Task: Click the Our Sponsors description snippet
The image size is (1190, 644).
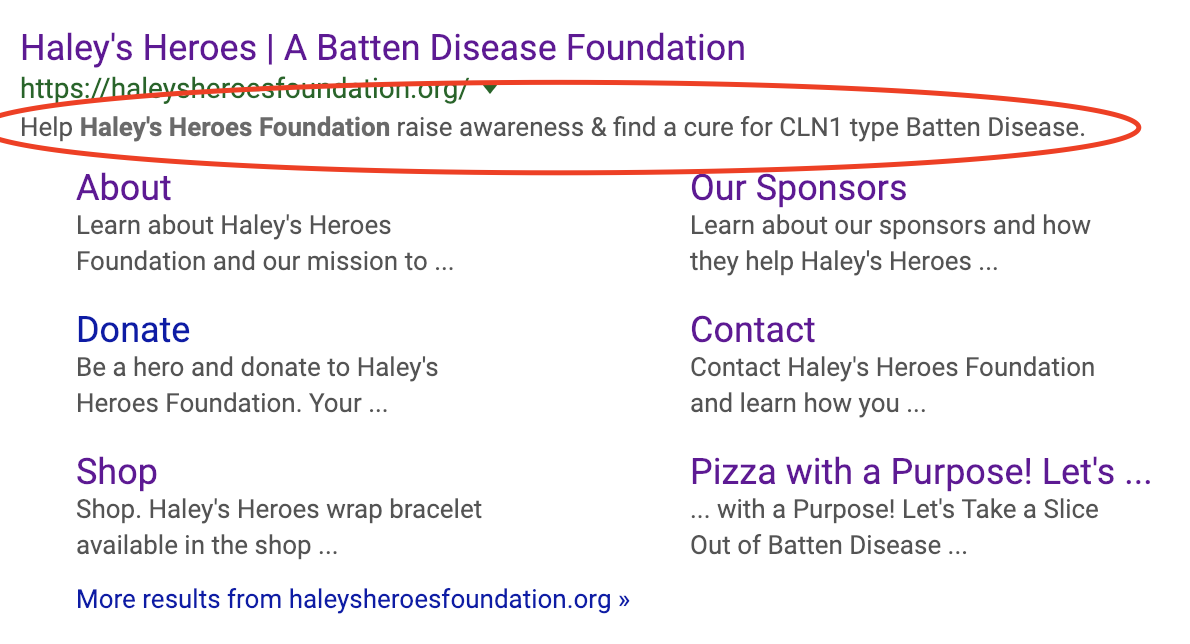Action: [x=890, y=243]
